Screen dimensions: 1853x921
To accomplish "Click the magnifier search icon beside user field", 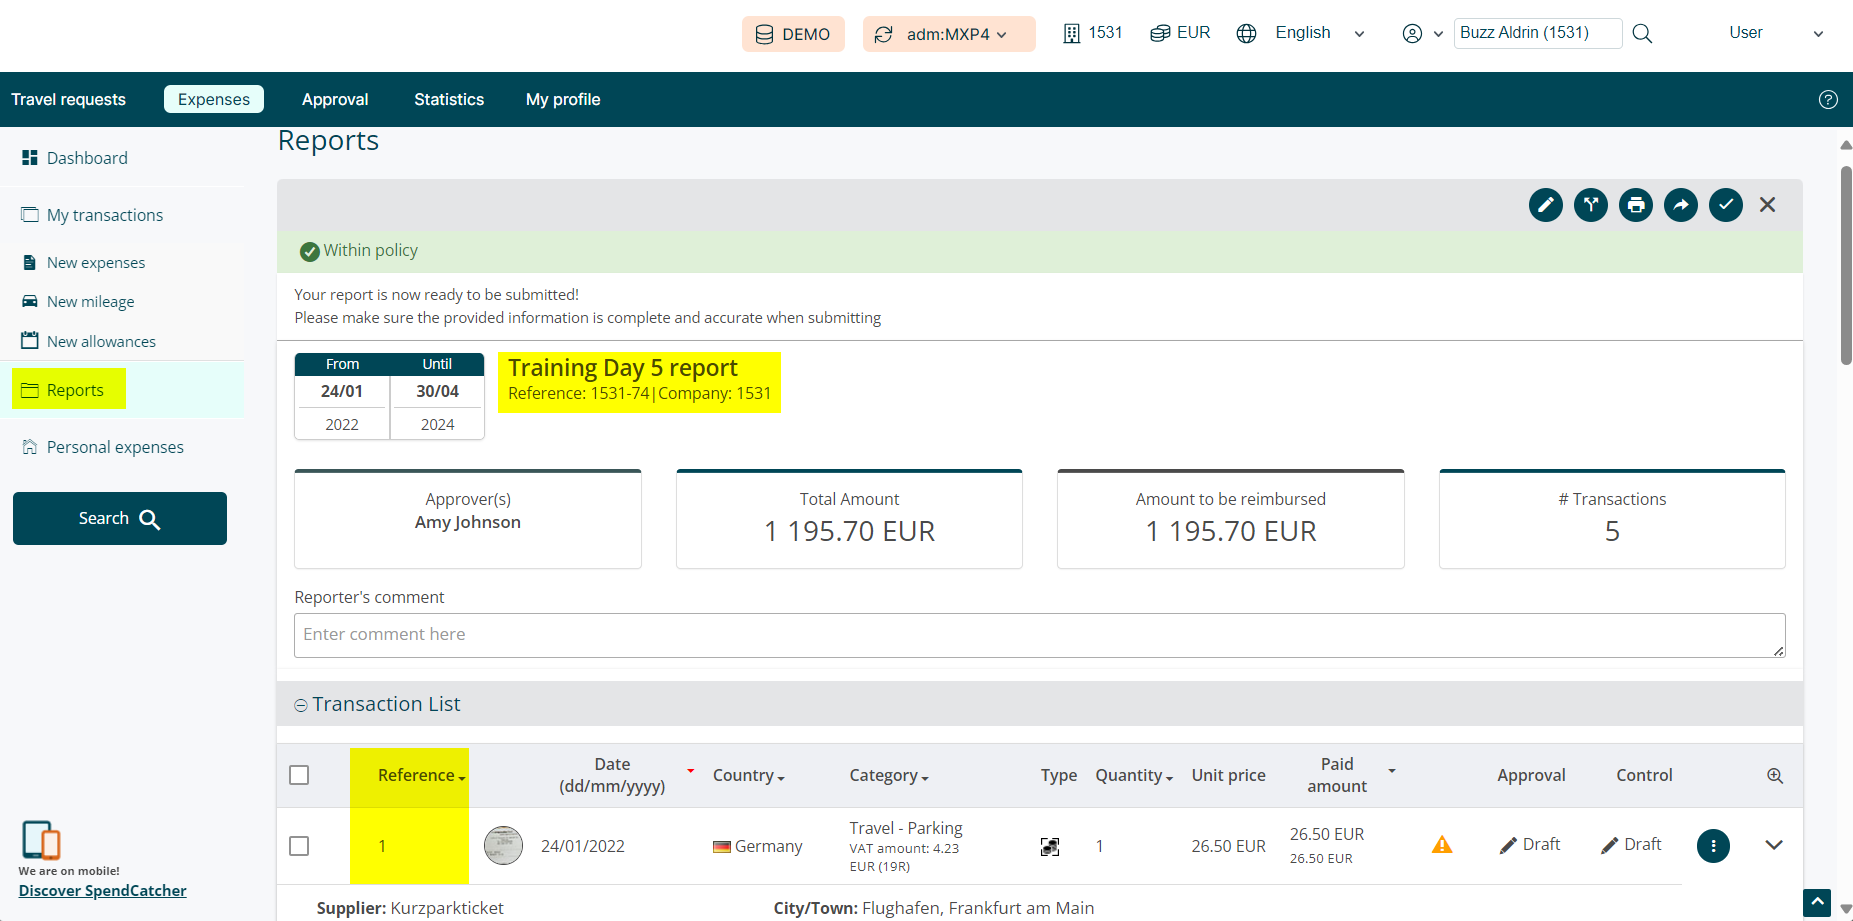I will click(1642, 34).
